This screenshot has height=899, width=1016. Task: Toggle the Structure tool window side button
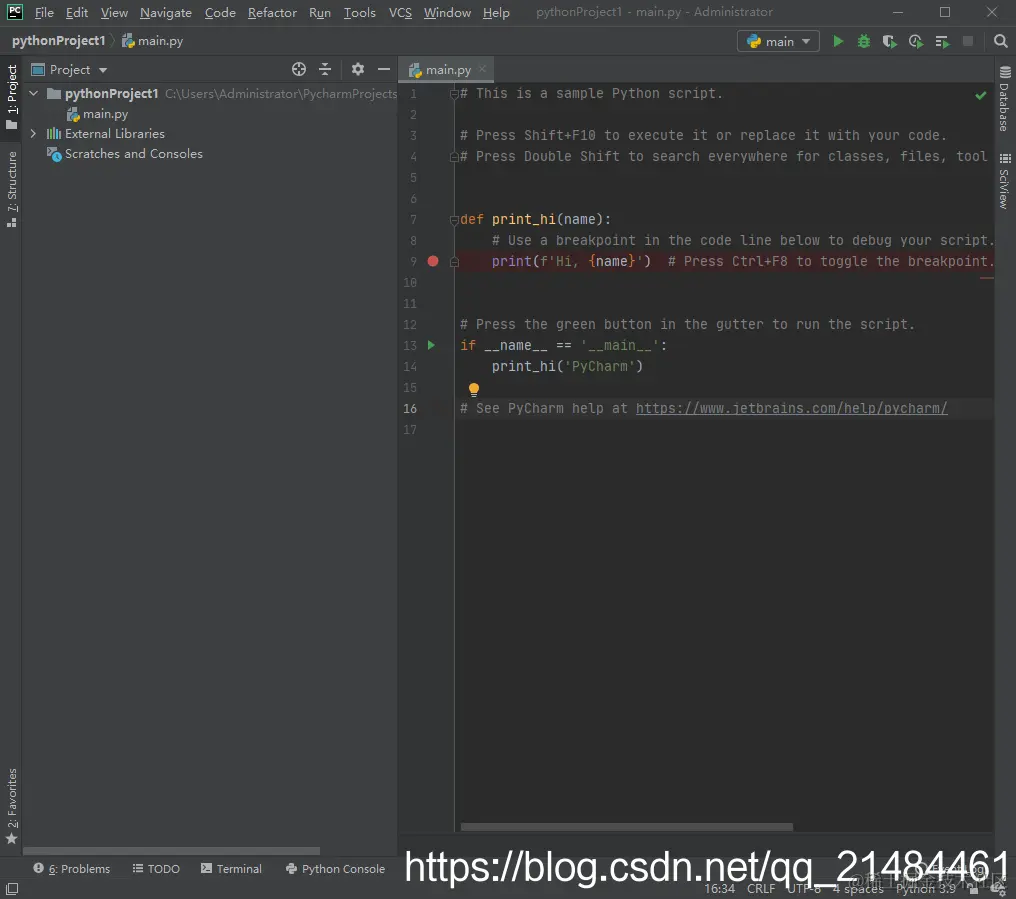coord(12,189)
